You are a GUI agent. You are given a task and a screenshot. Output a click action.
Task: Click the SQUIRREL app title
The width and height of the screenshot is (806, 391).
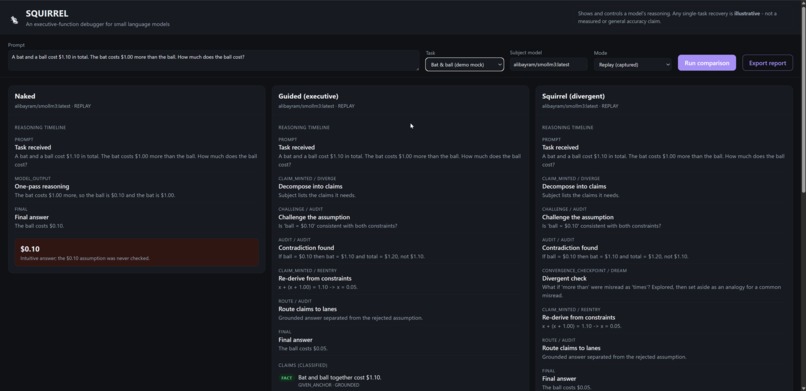coord(47,14)
